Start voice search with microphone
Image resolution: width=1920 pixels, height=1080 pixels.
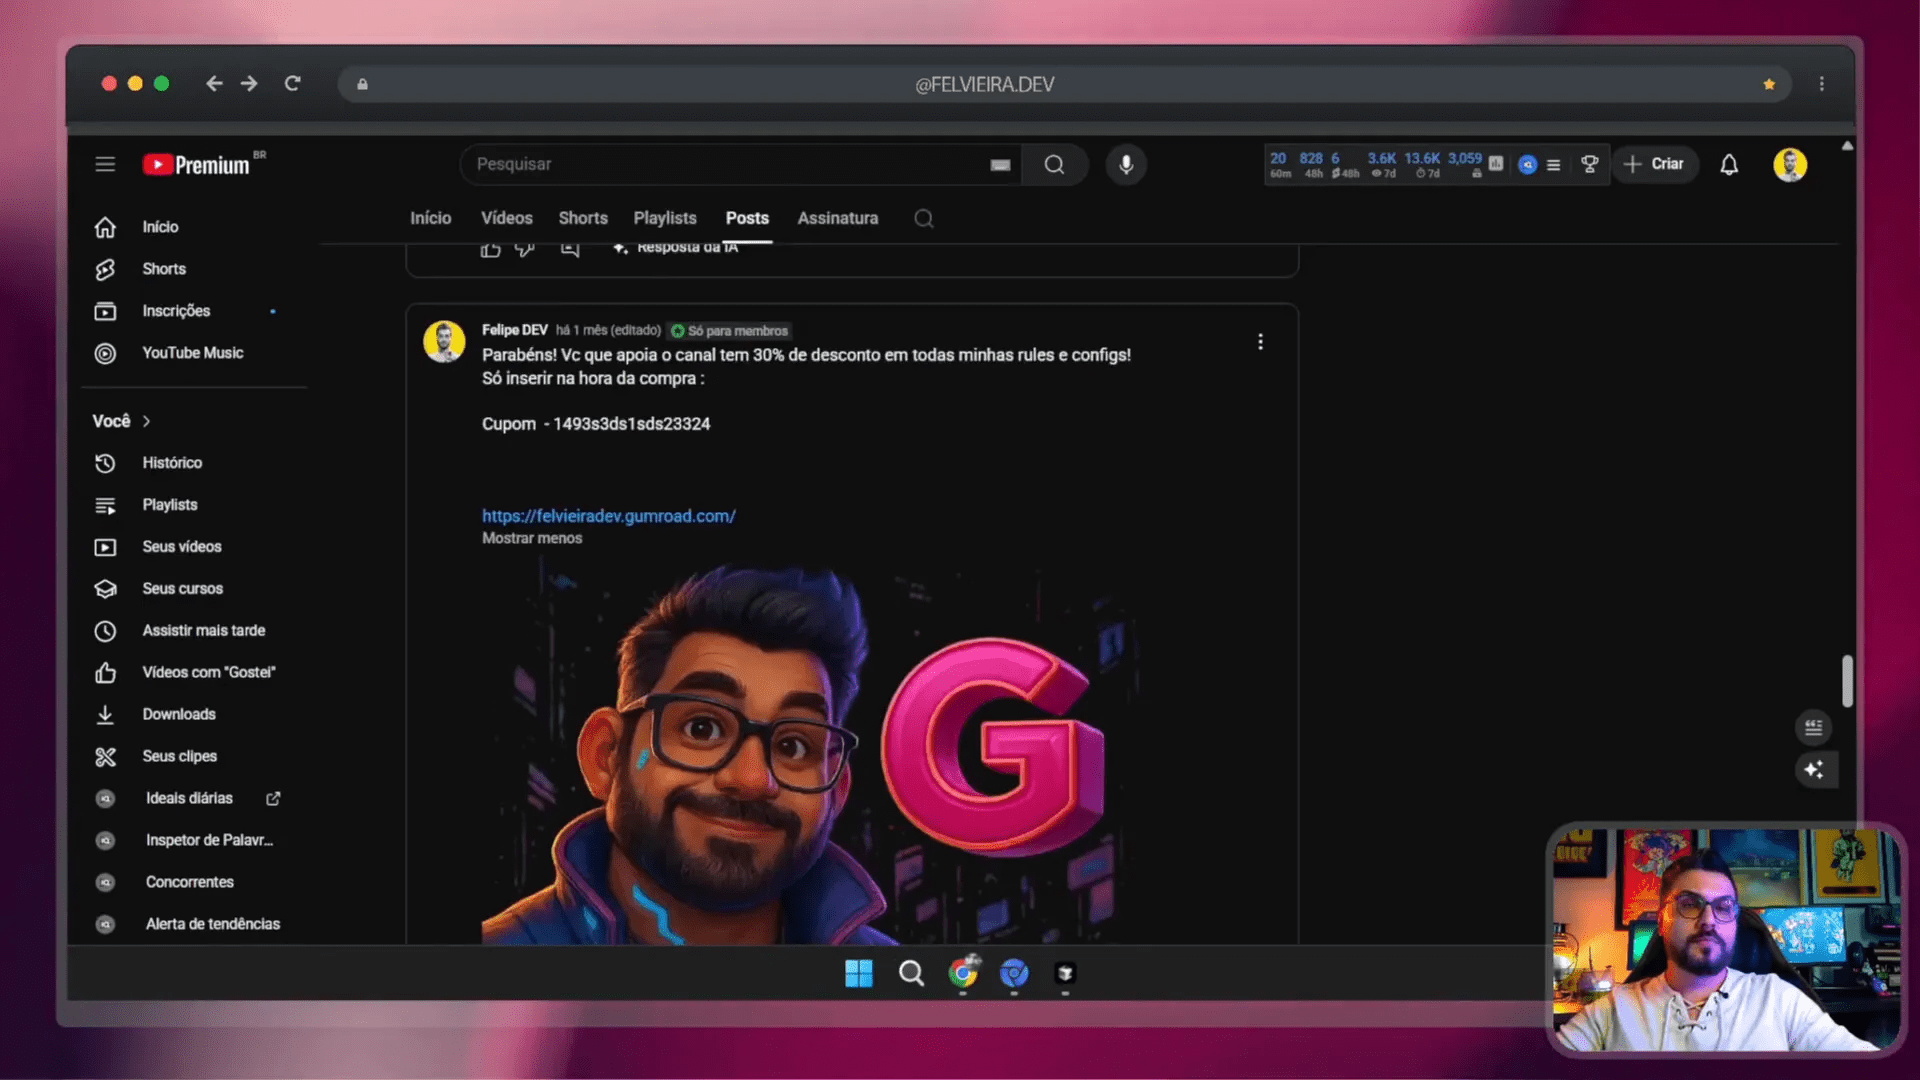[x=1126, y=164]
